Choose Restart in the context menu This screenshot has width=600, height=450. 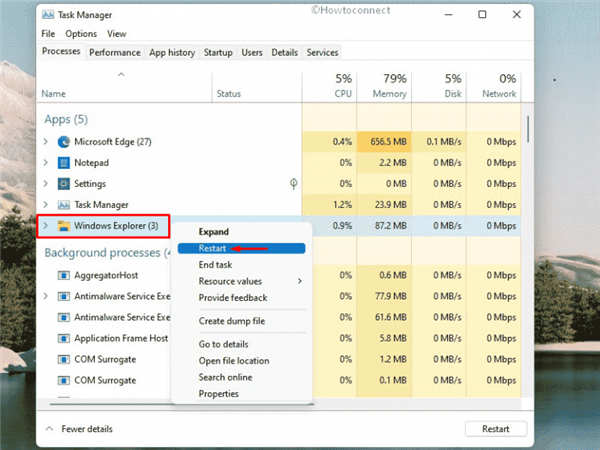(x=241, y=248)
